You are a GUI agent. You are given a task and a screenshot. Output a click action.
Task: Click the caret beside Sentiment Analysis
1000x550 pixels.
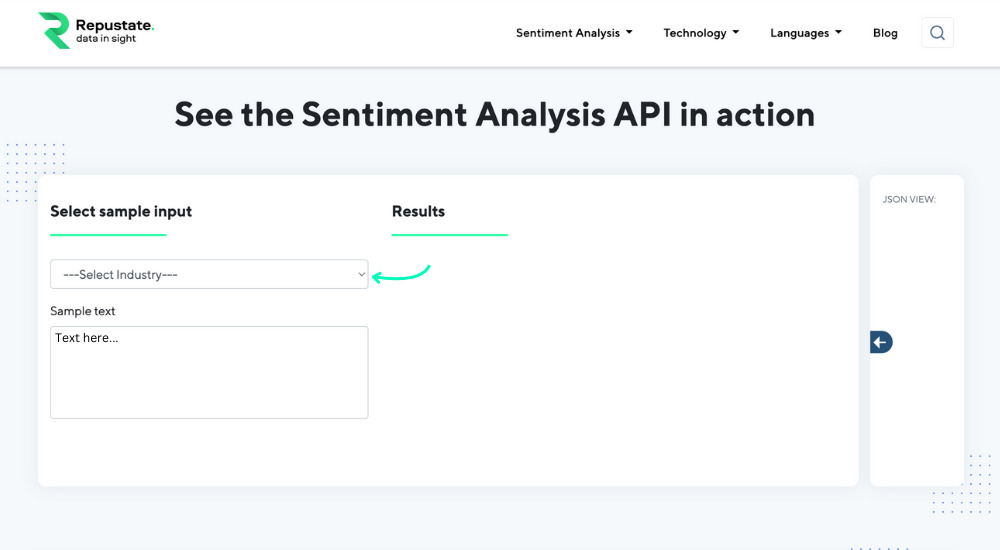coord(629,33)
